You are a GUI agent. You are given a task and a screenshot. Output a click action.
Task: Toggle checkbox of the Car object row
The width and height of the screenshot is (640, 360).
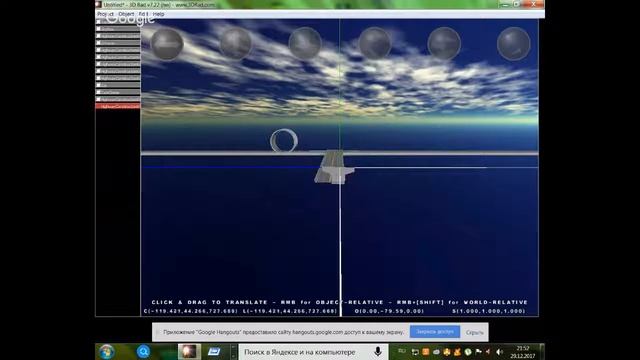click(x=99, y=85)
